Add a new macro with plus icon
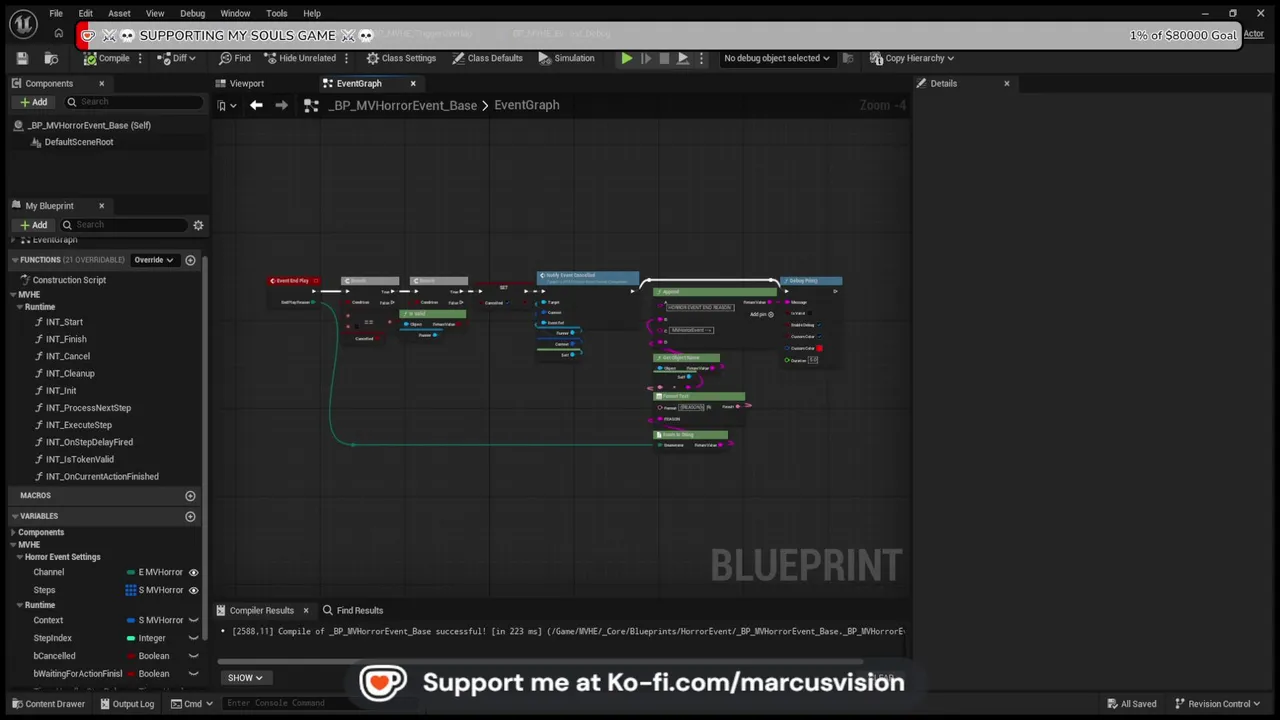1280x720 pixels. pyautogui.click(x=190, y=496)
